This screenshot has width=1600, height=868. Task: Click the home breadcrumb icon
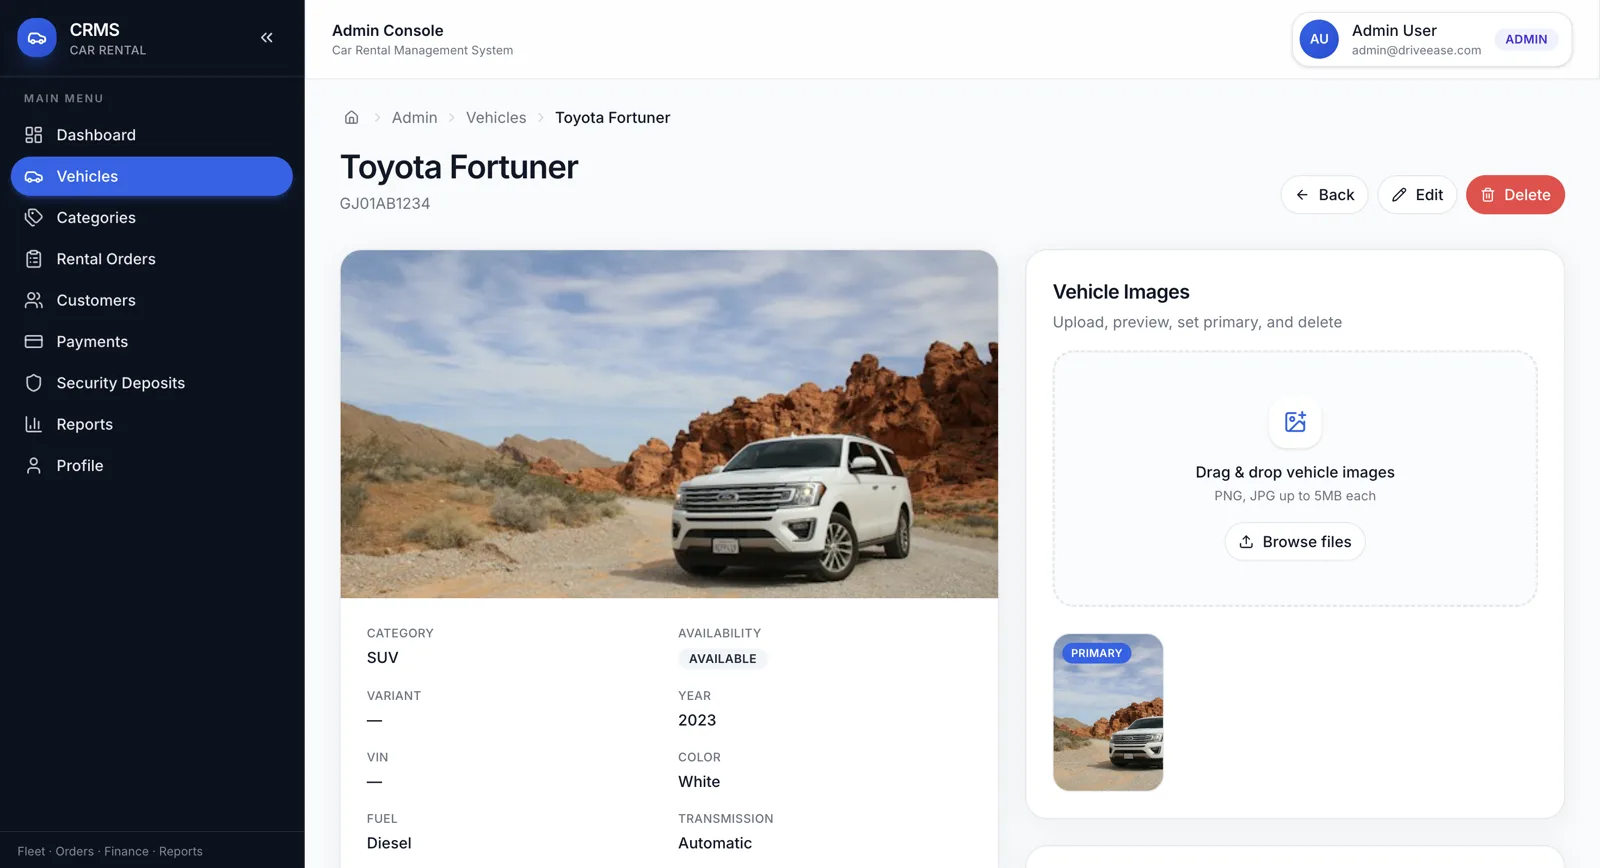pos(351,118)
